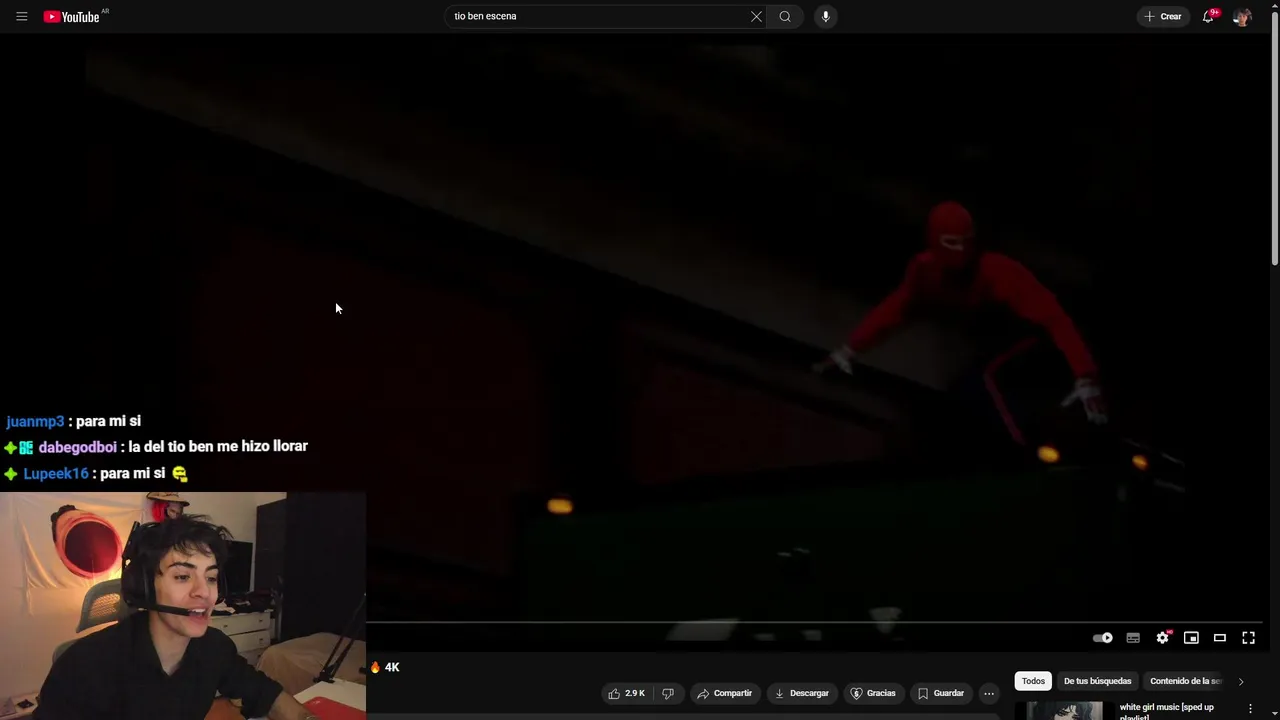Start voice search with microphone
1280x720 pixels.
825,16
